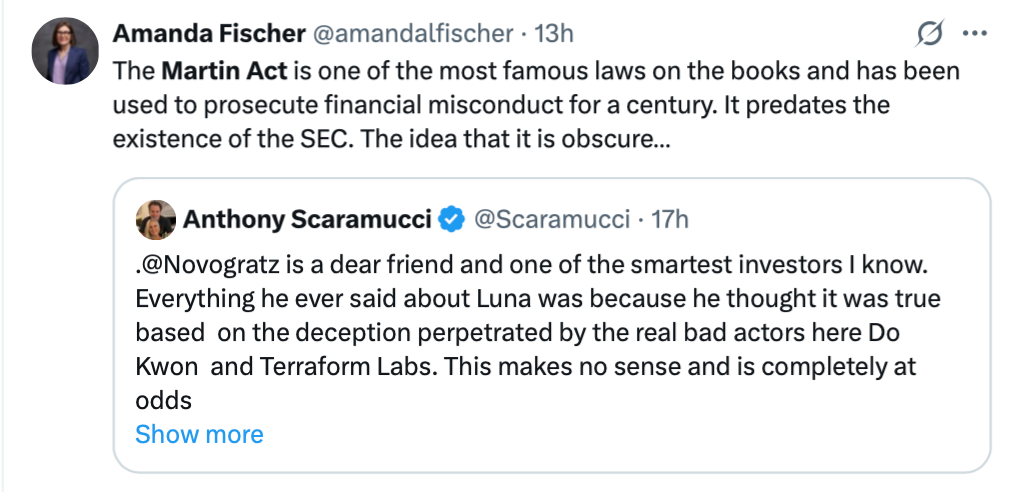Open the 13h timestamp link
This screenshot has width=1015, height=492.
point(553,33)
